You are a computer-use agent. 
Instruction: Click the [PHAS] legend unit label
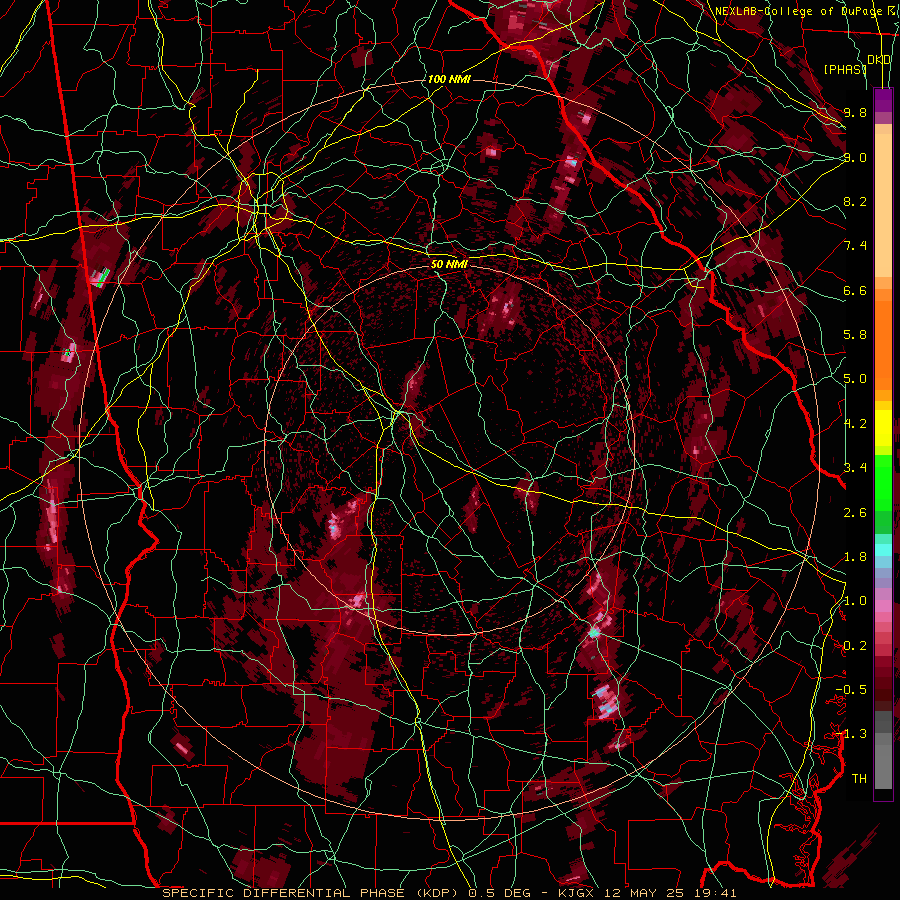[x=845, y=69]
